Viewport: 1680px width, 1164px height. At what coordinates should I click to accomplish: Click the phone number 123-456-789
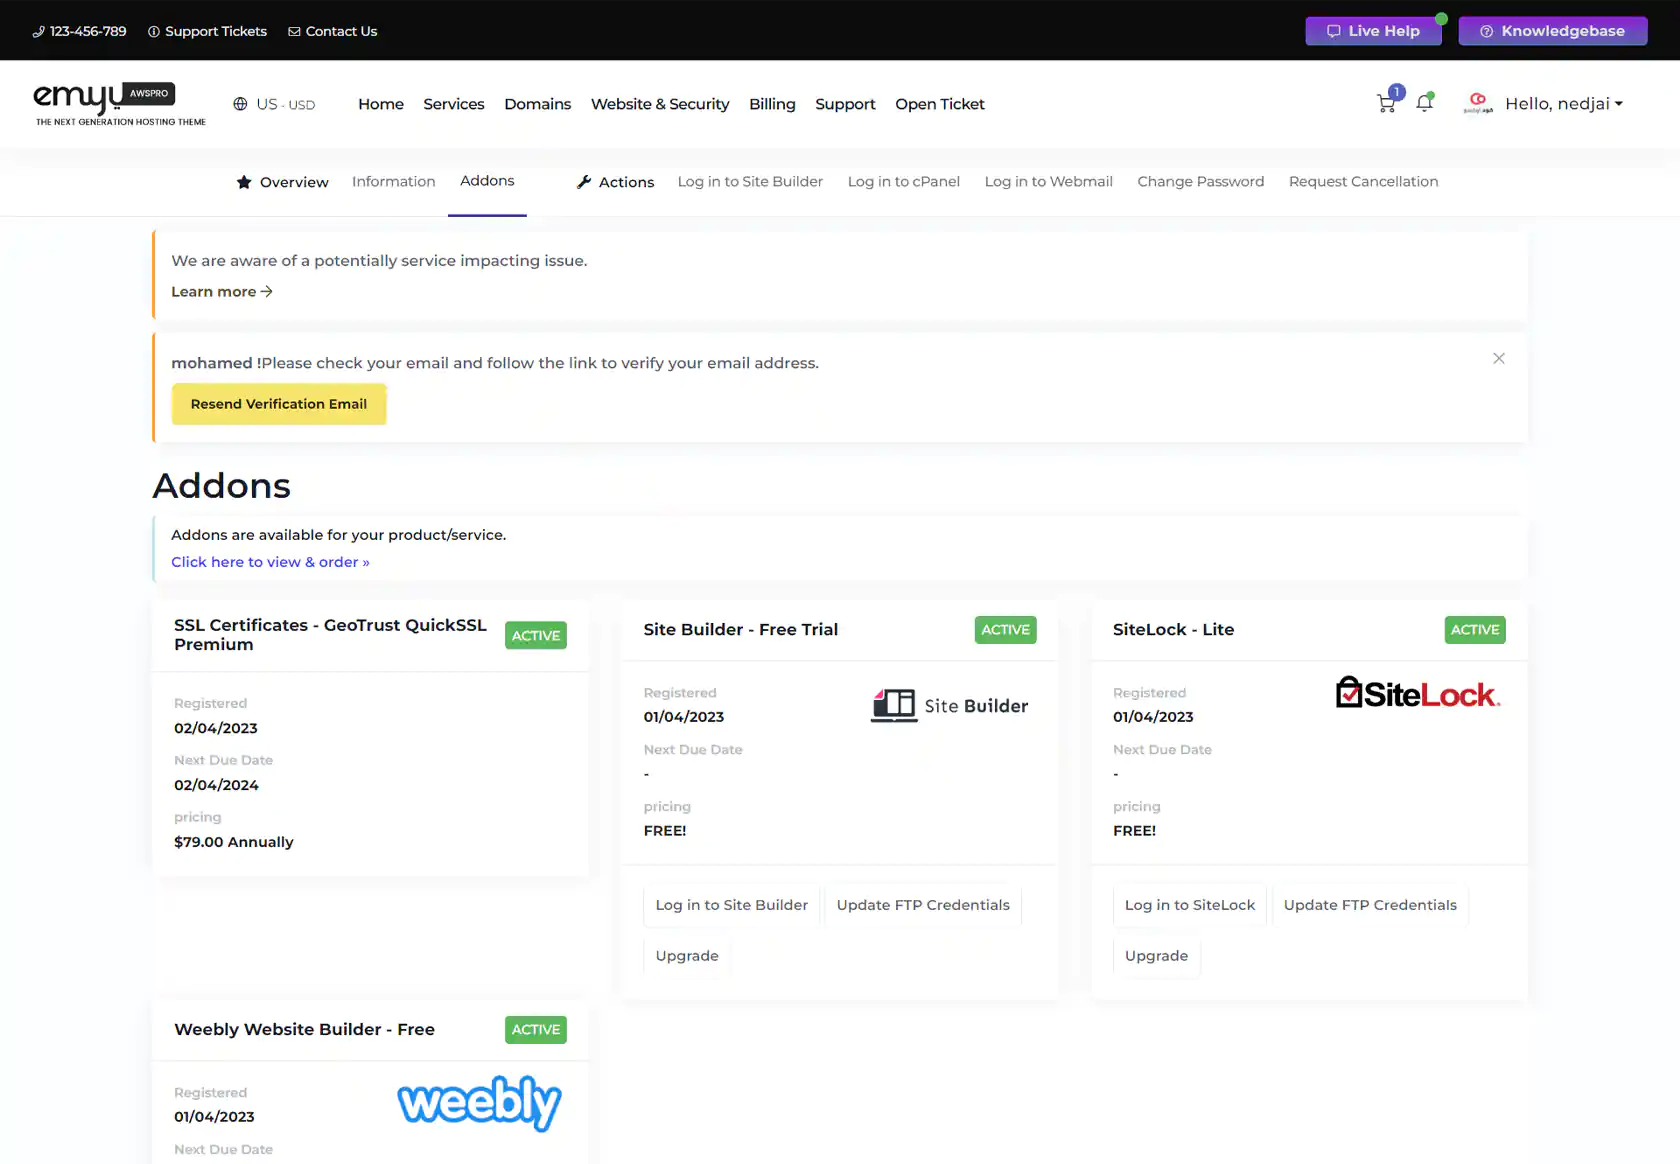tap(79, 31)
